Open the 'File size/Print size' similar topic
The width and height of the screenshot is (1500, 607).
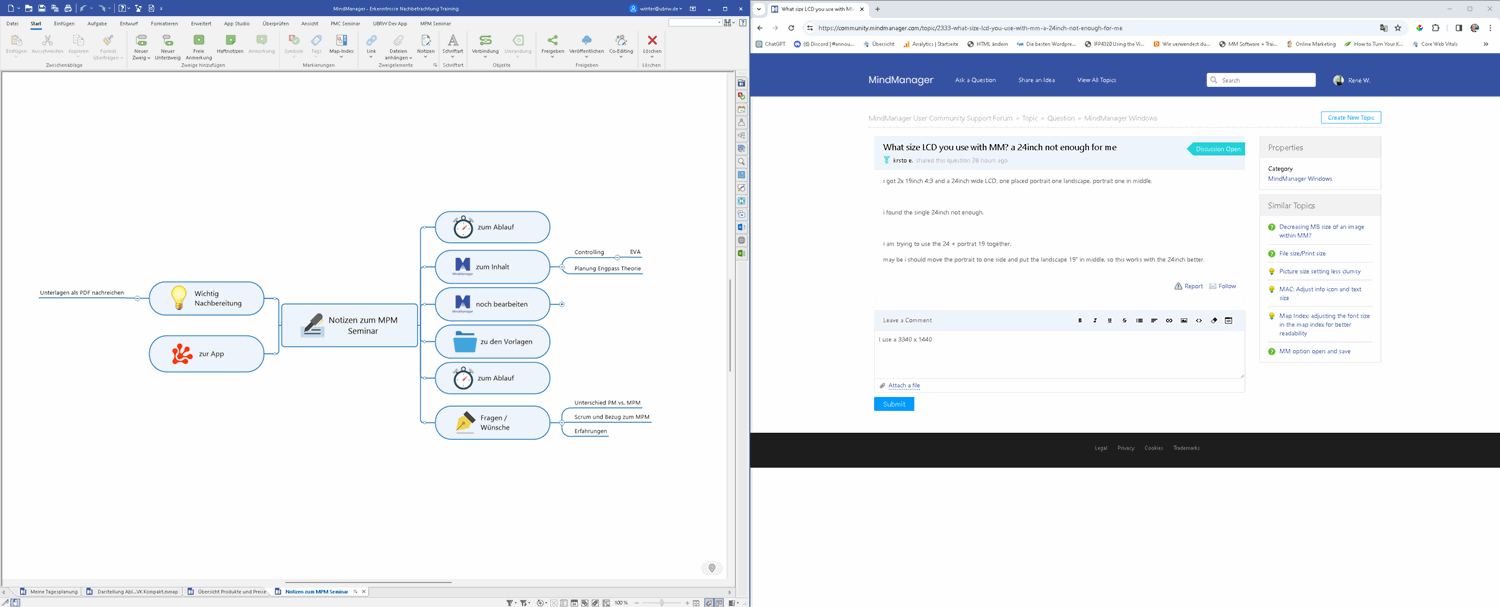(x=1302, y=254)
